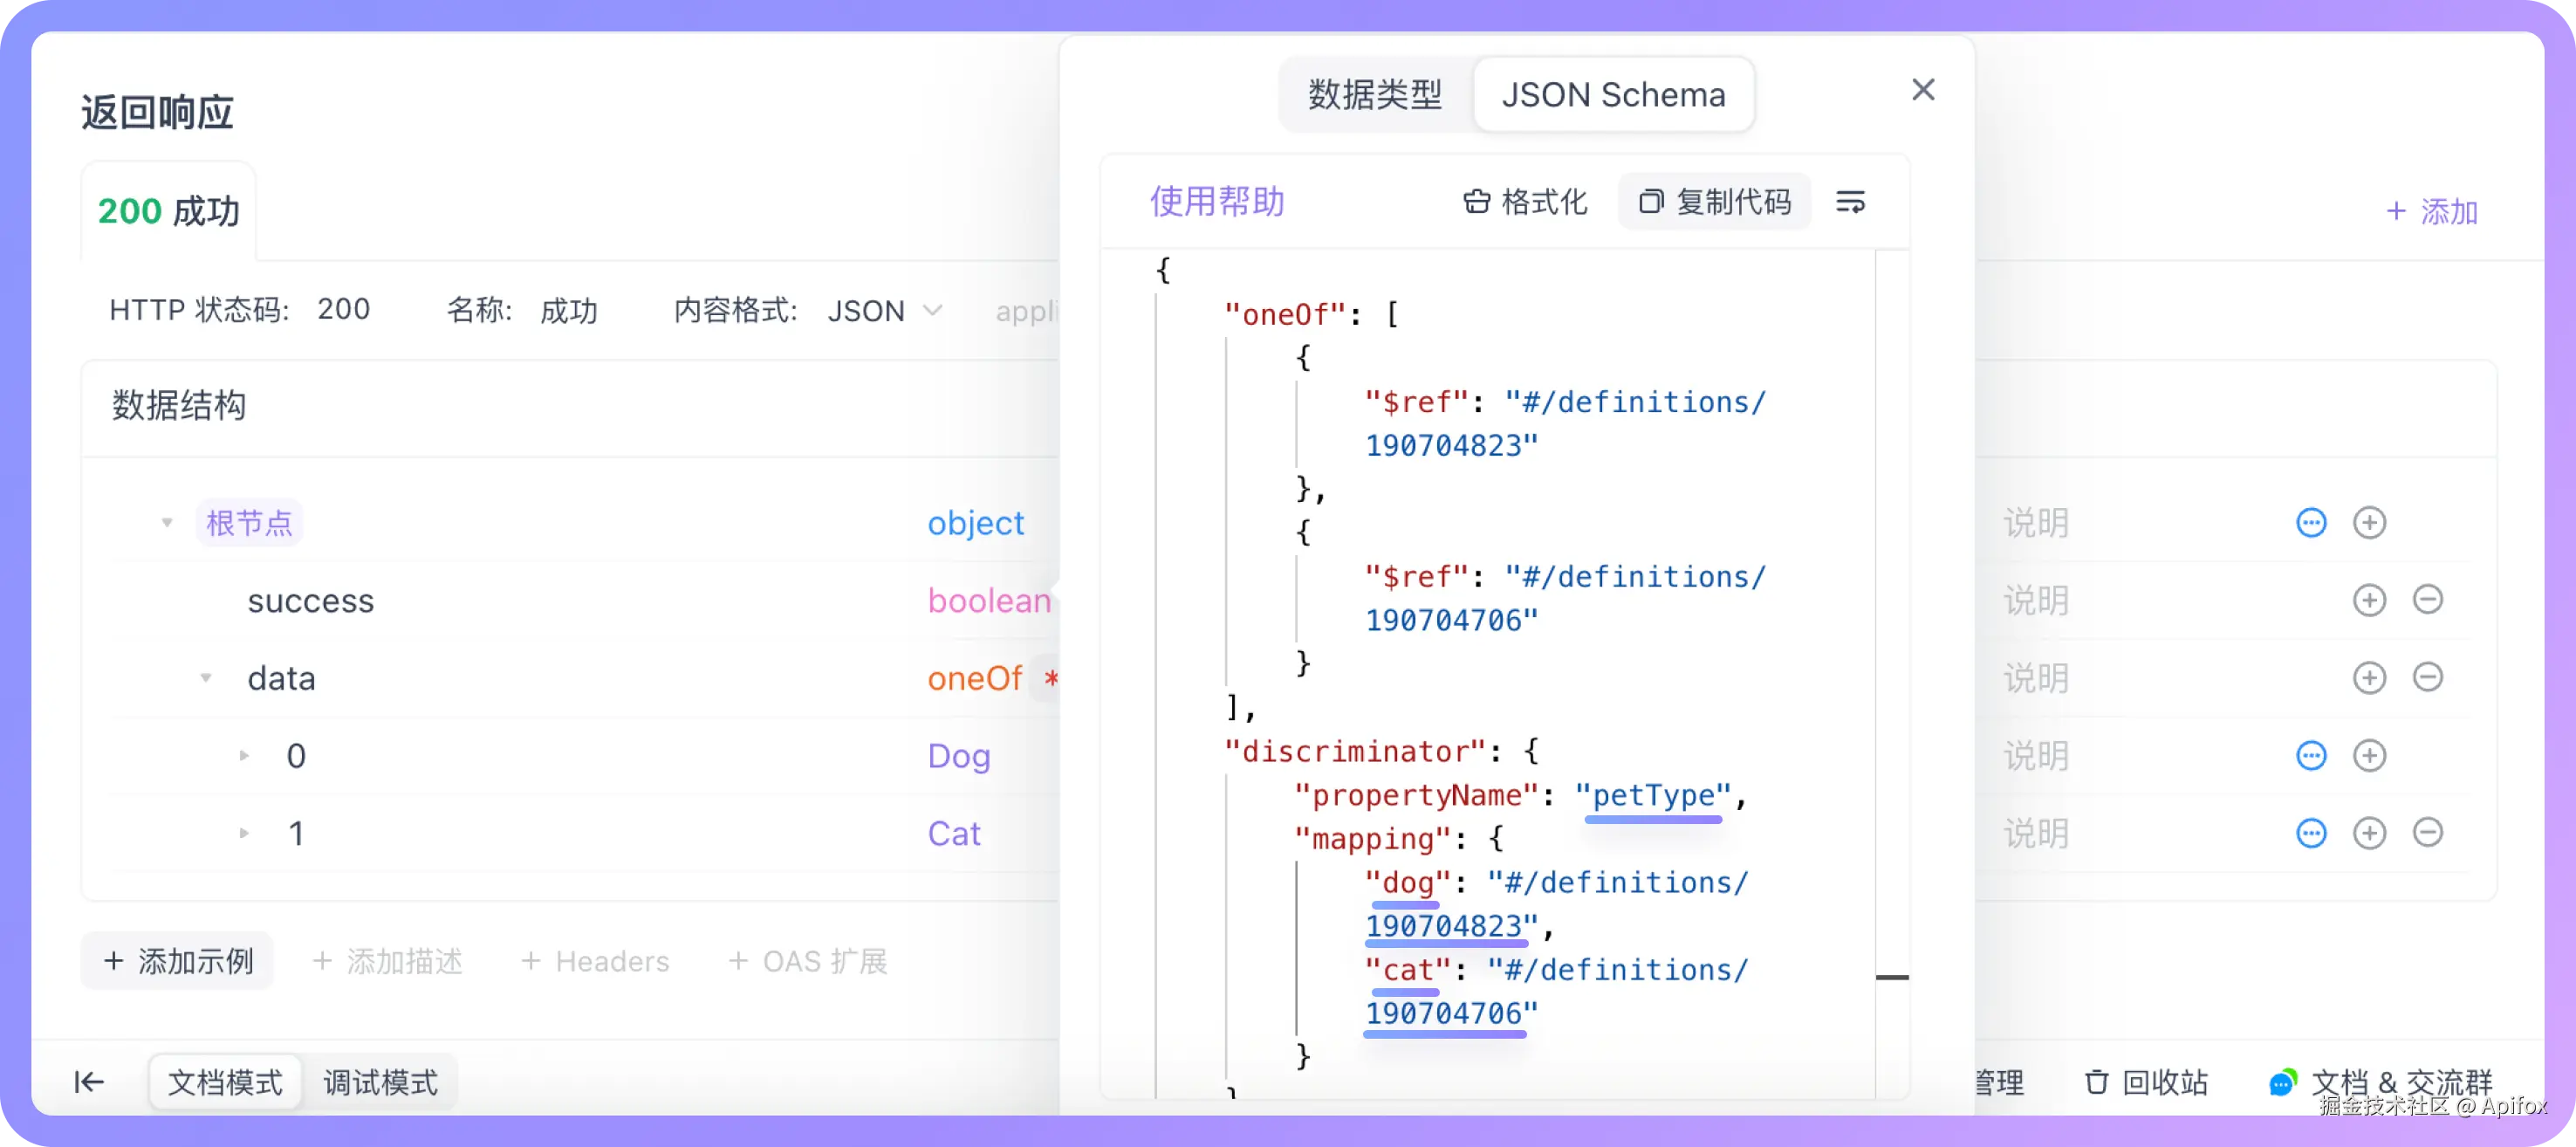Add sibling after success row
Screen dimensions: 2576x1147
(2368, 599)
